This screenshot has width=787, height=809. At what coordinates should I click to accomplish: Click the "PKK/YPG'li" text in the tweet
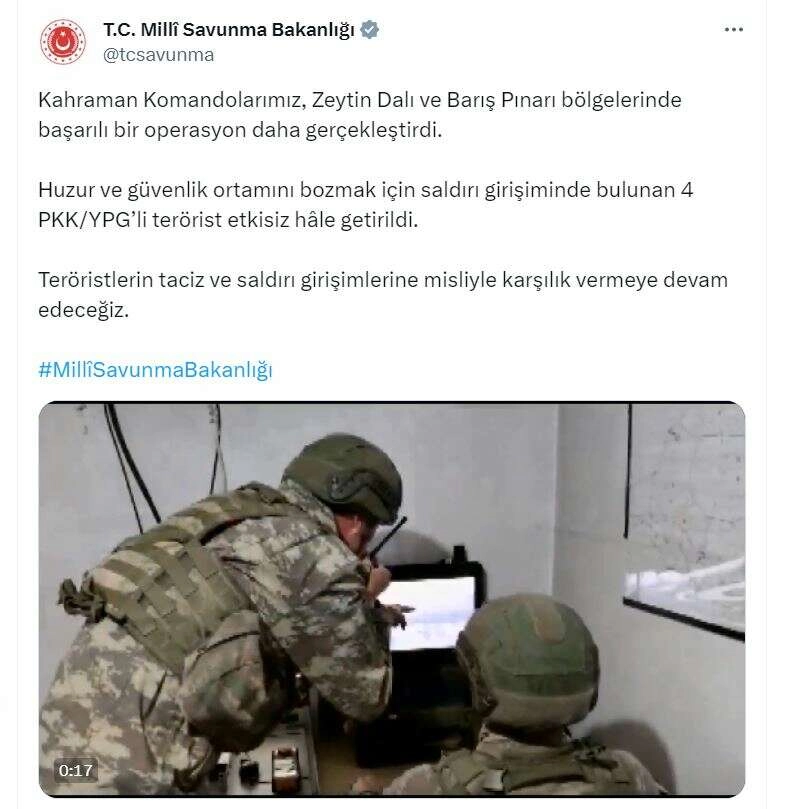(92, 220)
